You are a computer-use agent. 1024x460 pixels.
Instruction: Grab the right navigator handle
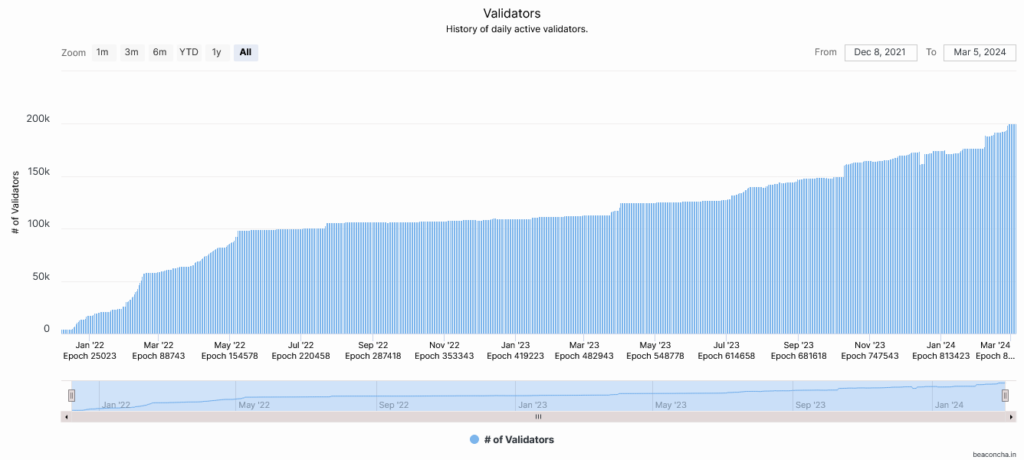(1005, 395)
